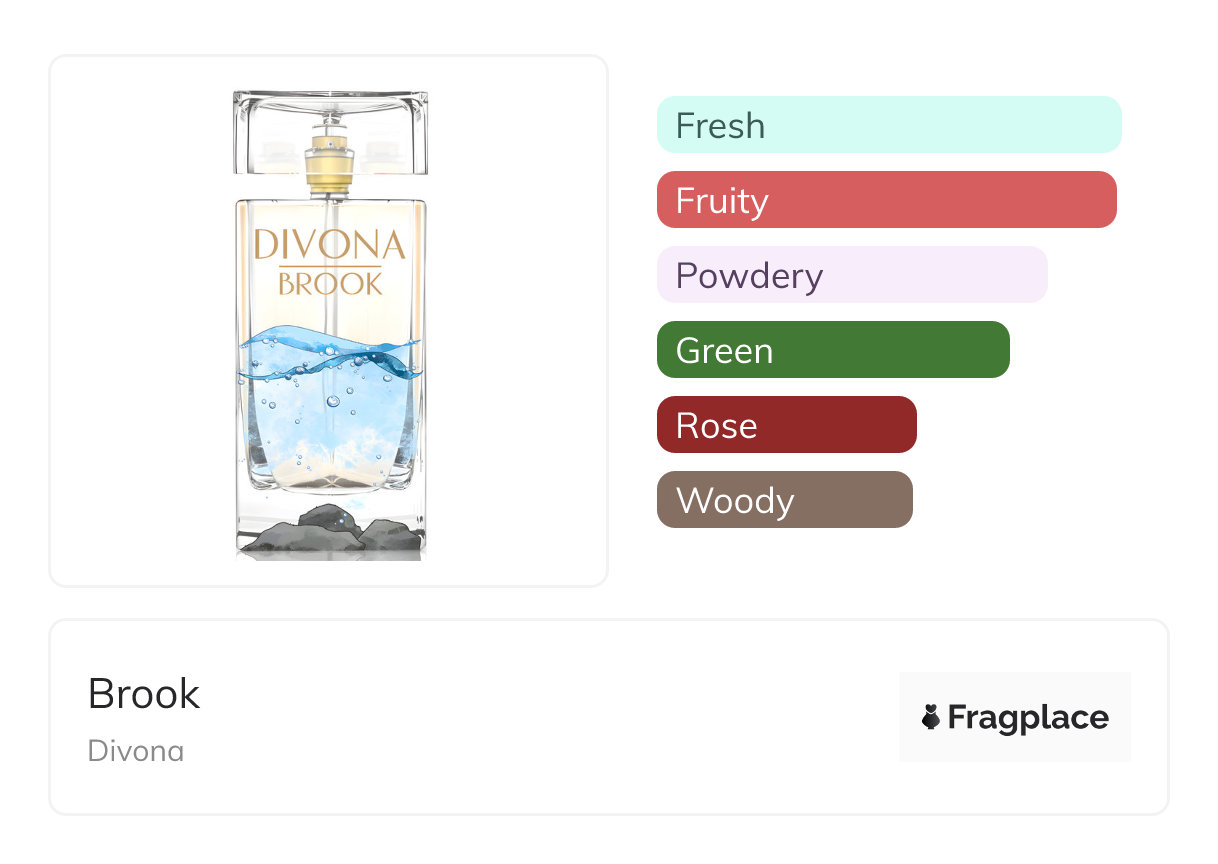Click the white space left of the bottle

point(140,320)
